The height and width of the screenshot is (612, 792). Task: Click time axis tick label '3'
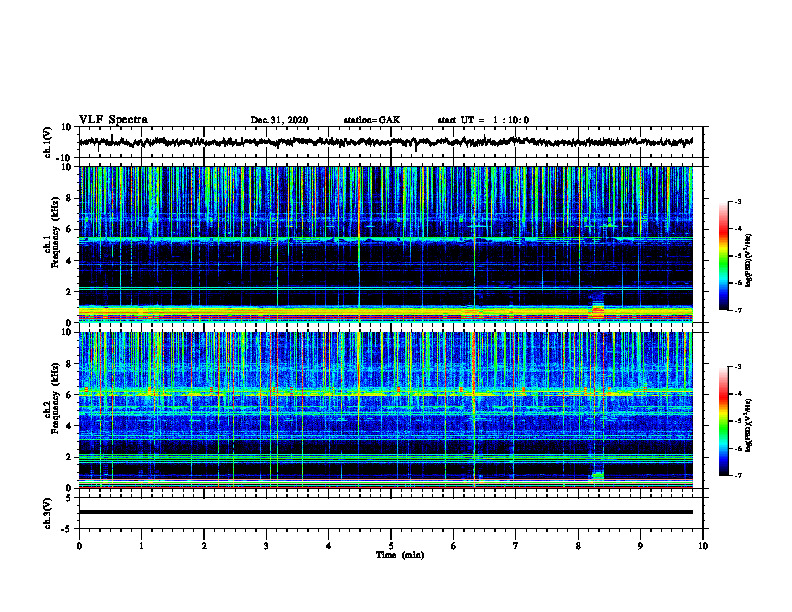point(266,546)
